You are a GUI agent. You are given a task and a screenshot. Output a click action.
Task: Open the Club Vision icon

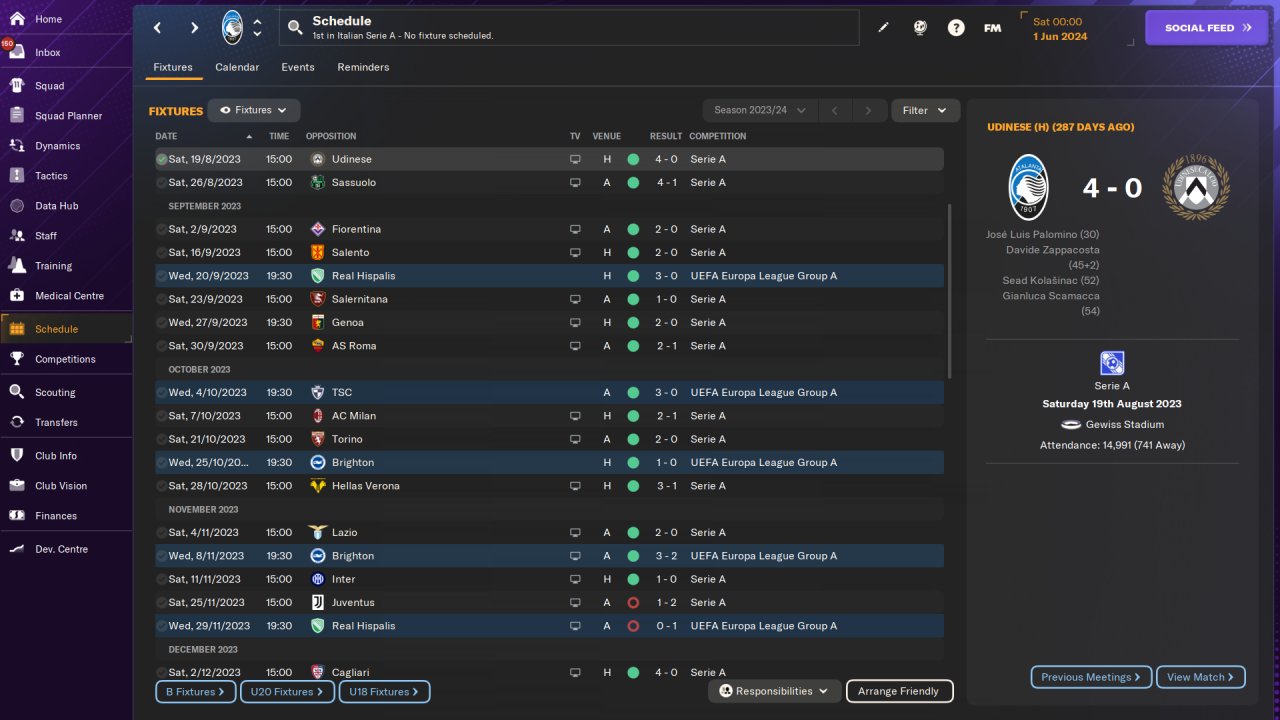point(17,486)
